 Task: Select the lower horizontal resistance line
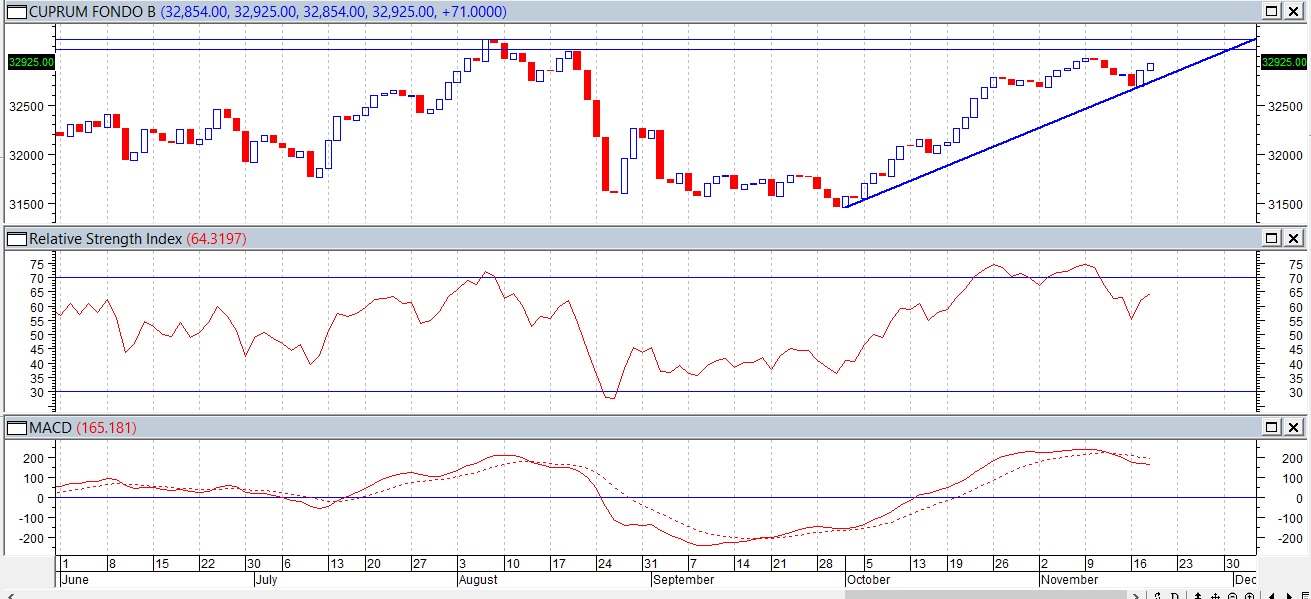click(x=655, y=49)
